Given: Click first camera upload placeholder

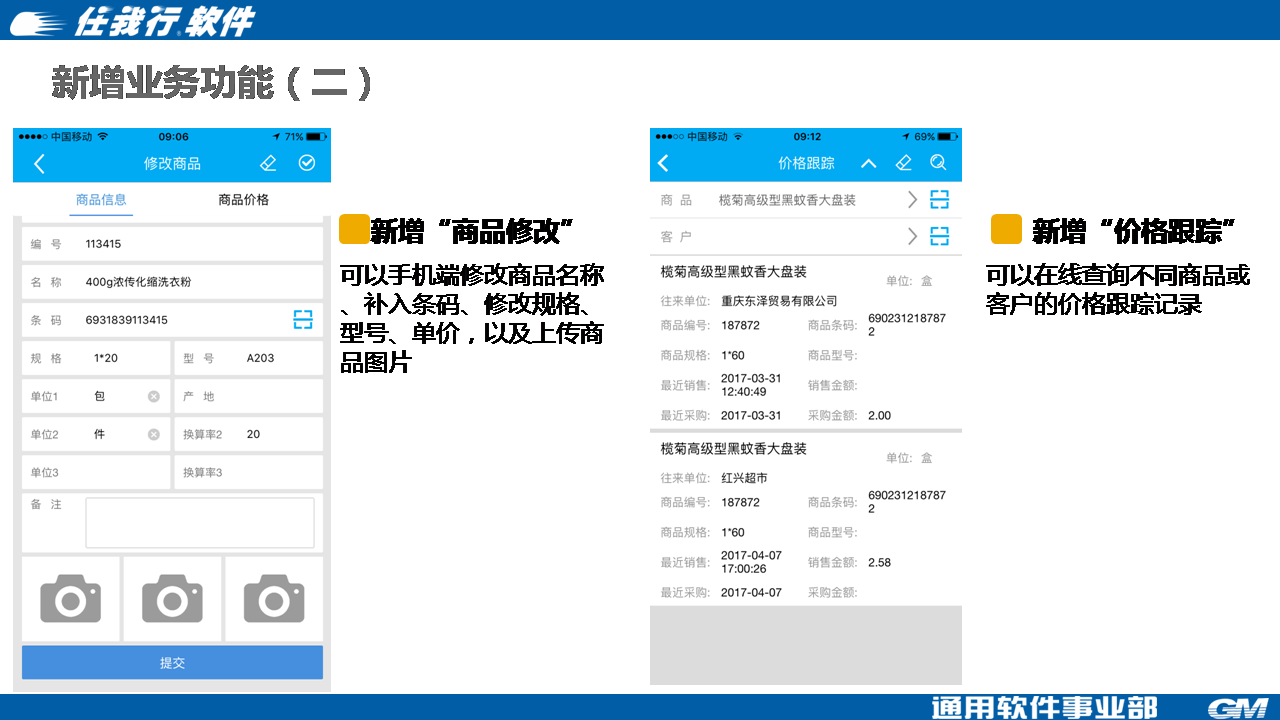Looking at the screenshot, I should point(71,599).
